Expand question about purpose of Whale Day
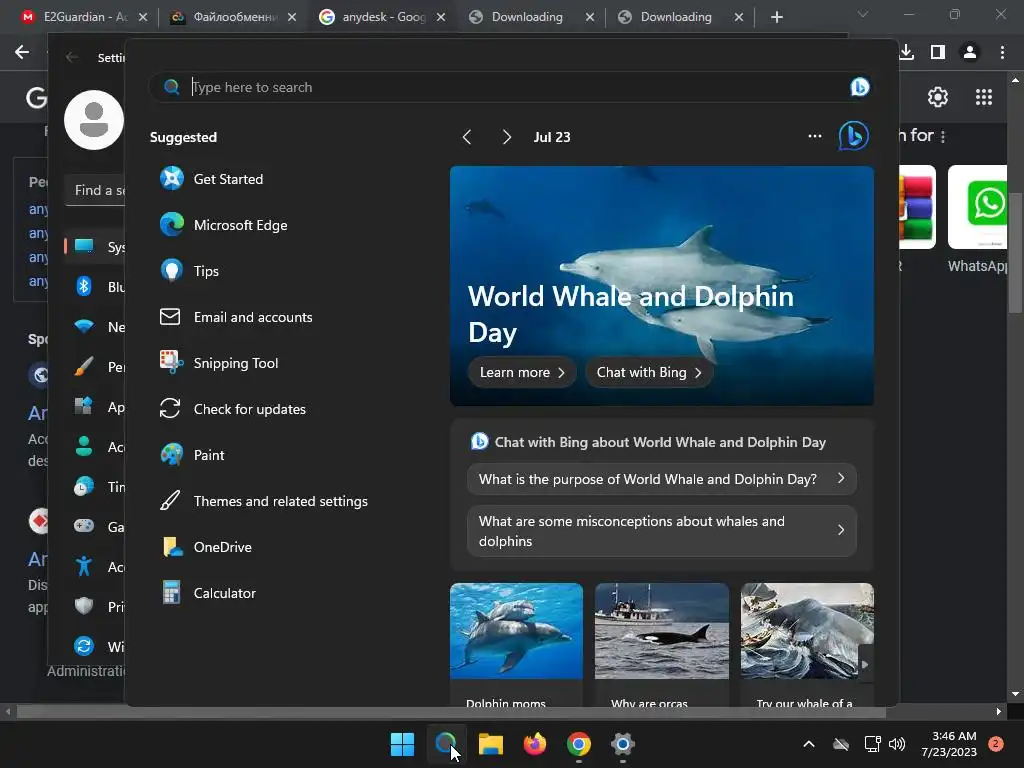 pyautogui.click(x=662, y=479)
